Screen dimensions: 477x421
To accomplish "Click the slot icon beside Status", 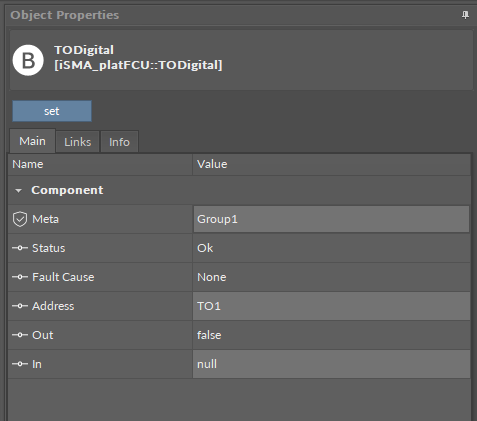I will tap(20, 248).
